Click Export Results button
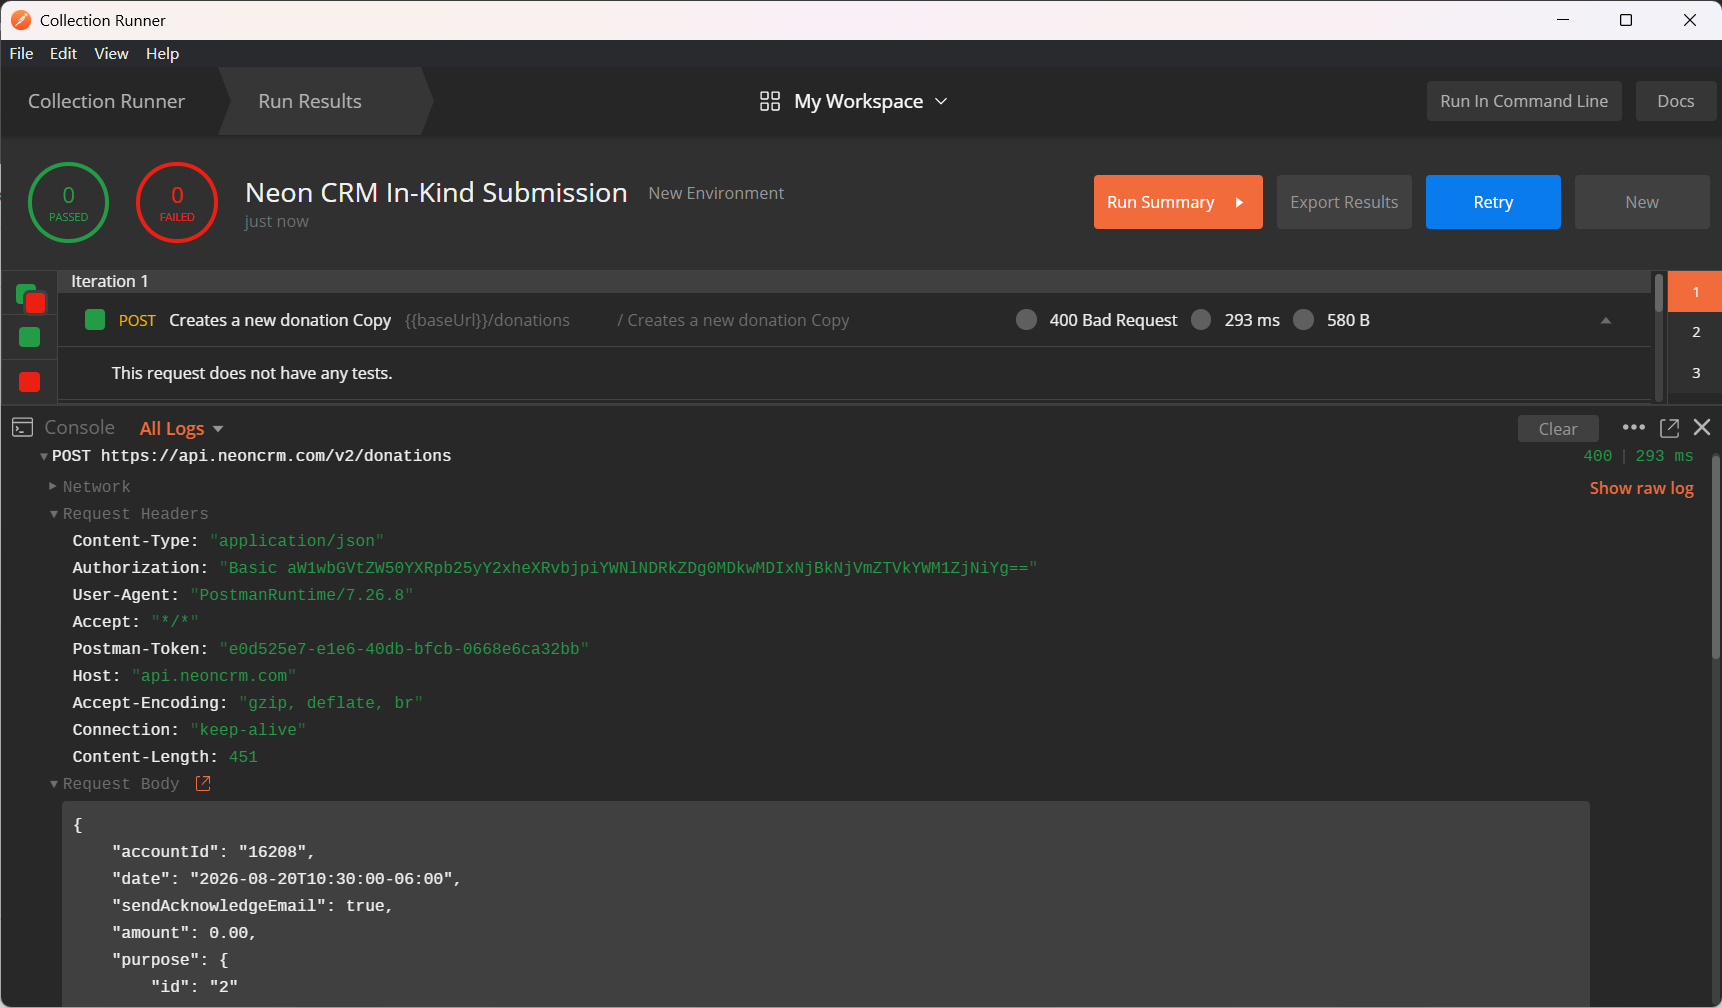 coord(1344,202)
